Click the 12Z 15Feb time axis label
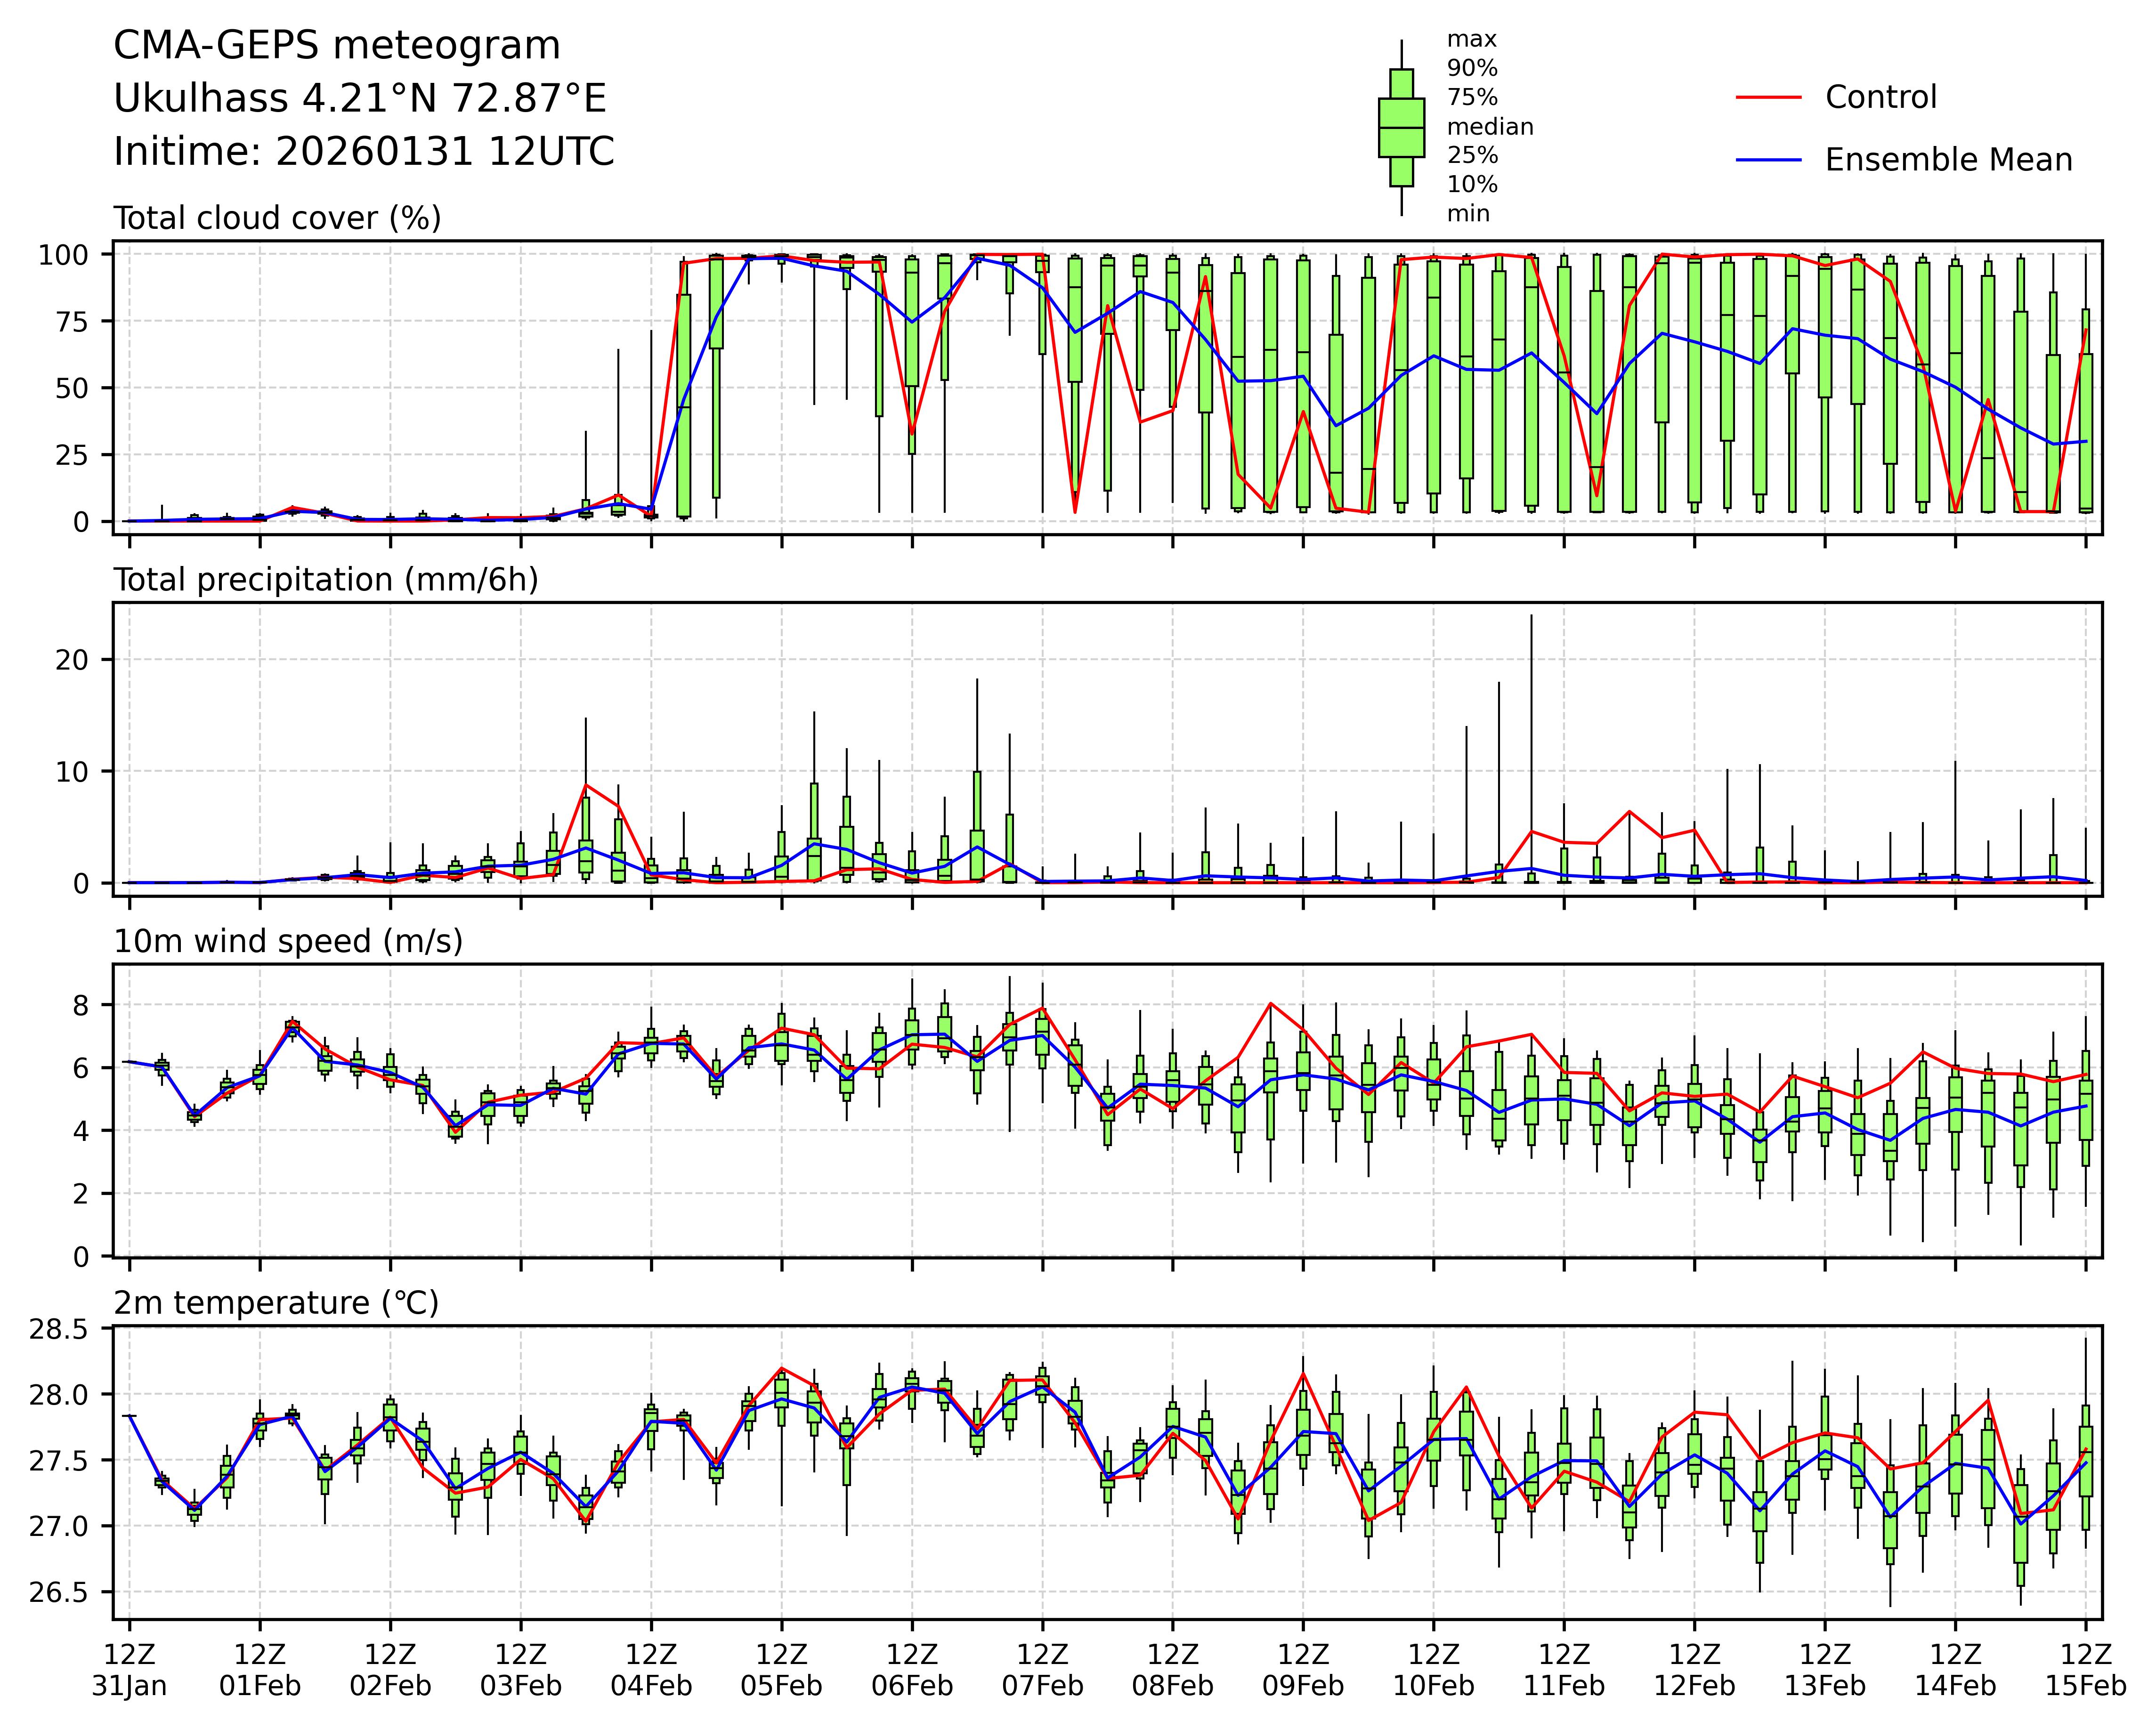Screen dimensions: 2156x1729 pyautogui.click(x=2085, y=1669)
